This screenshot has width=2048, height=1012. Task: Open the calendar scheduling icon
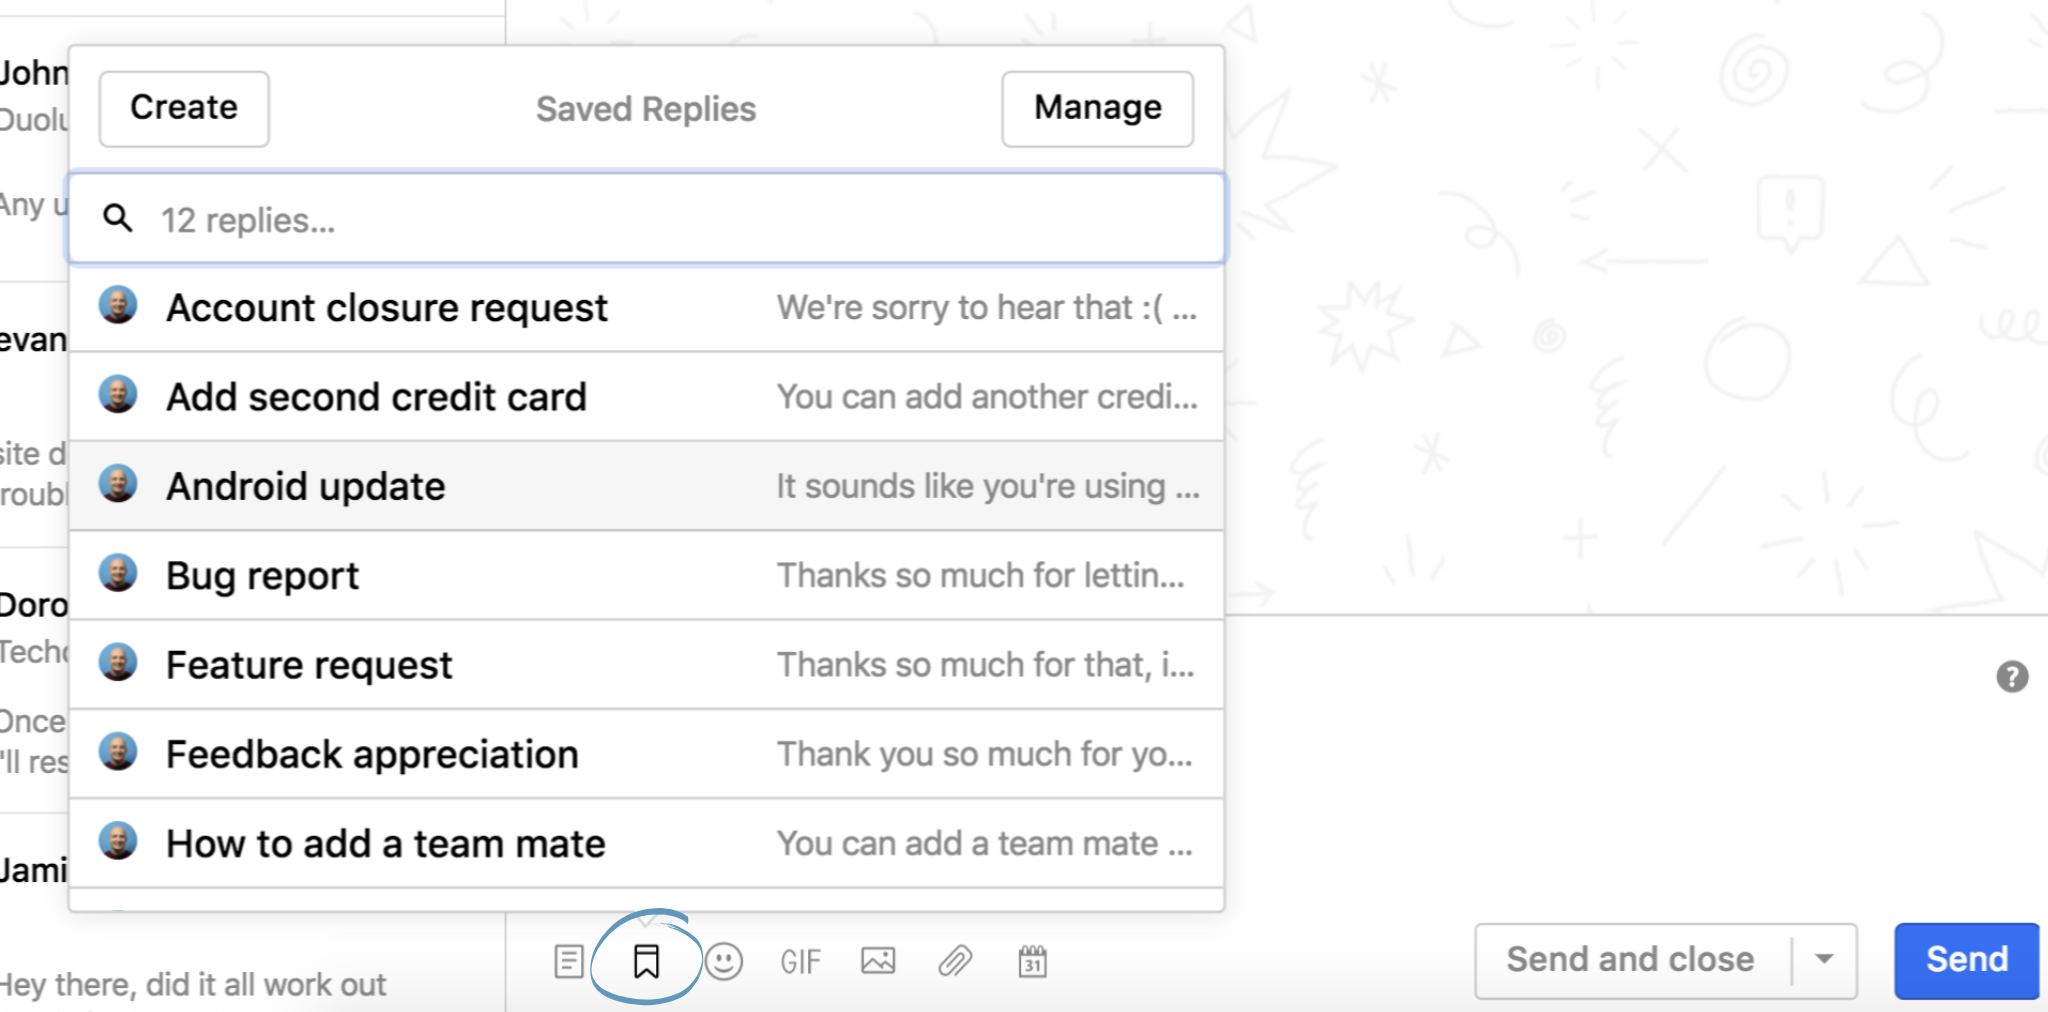(1032, 961)
